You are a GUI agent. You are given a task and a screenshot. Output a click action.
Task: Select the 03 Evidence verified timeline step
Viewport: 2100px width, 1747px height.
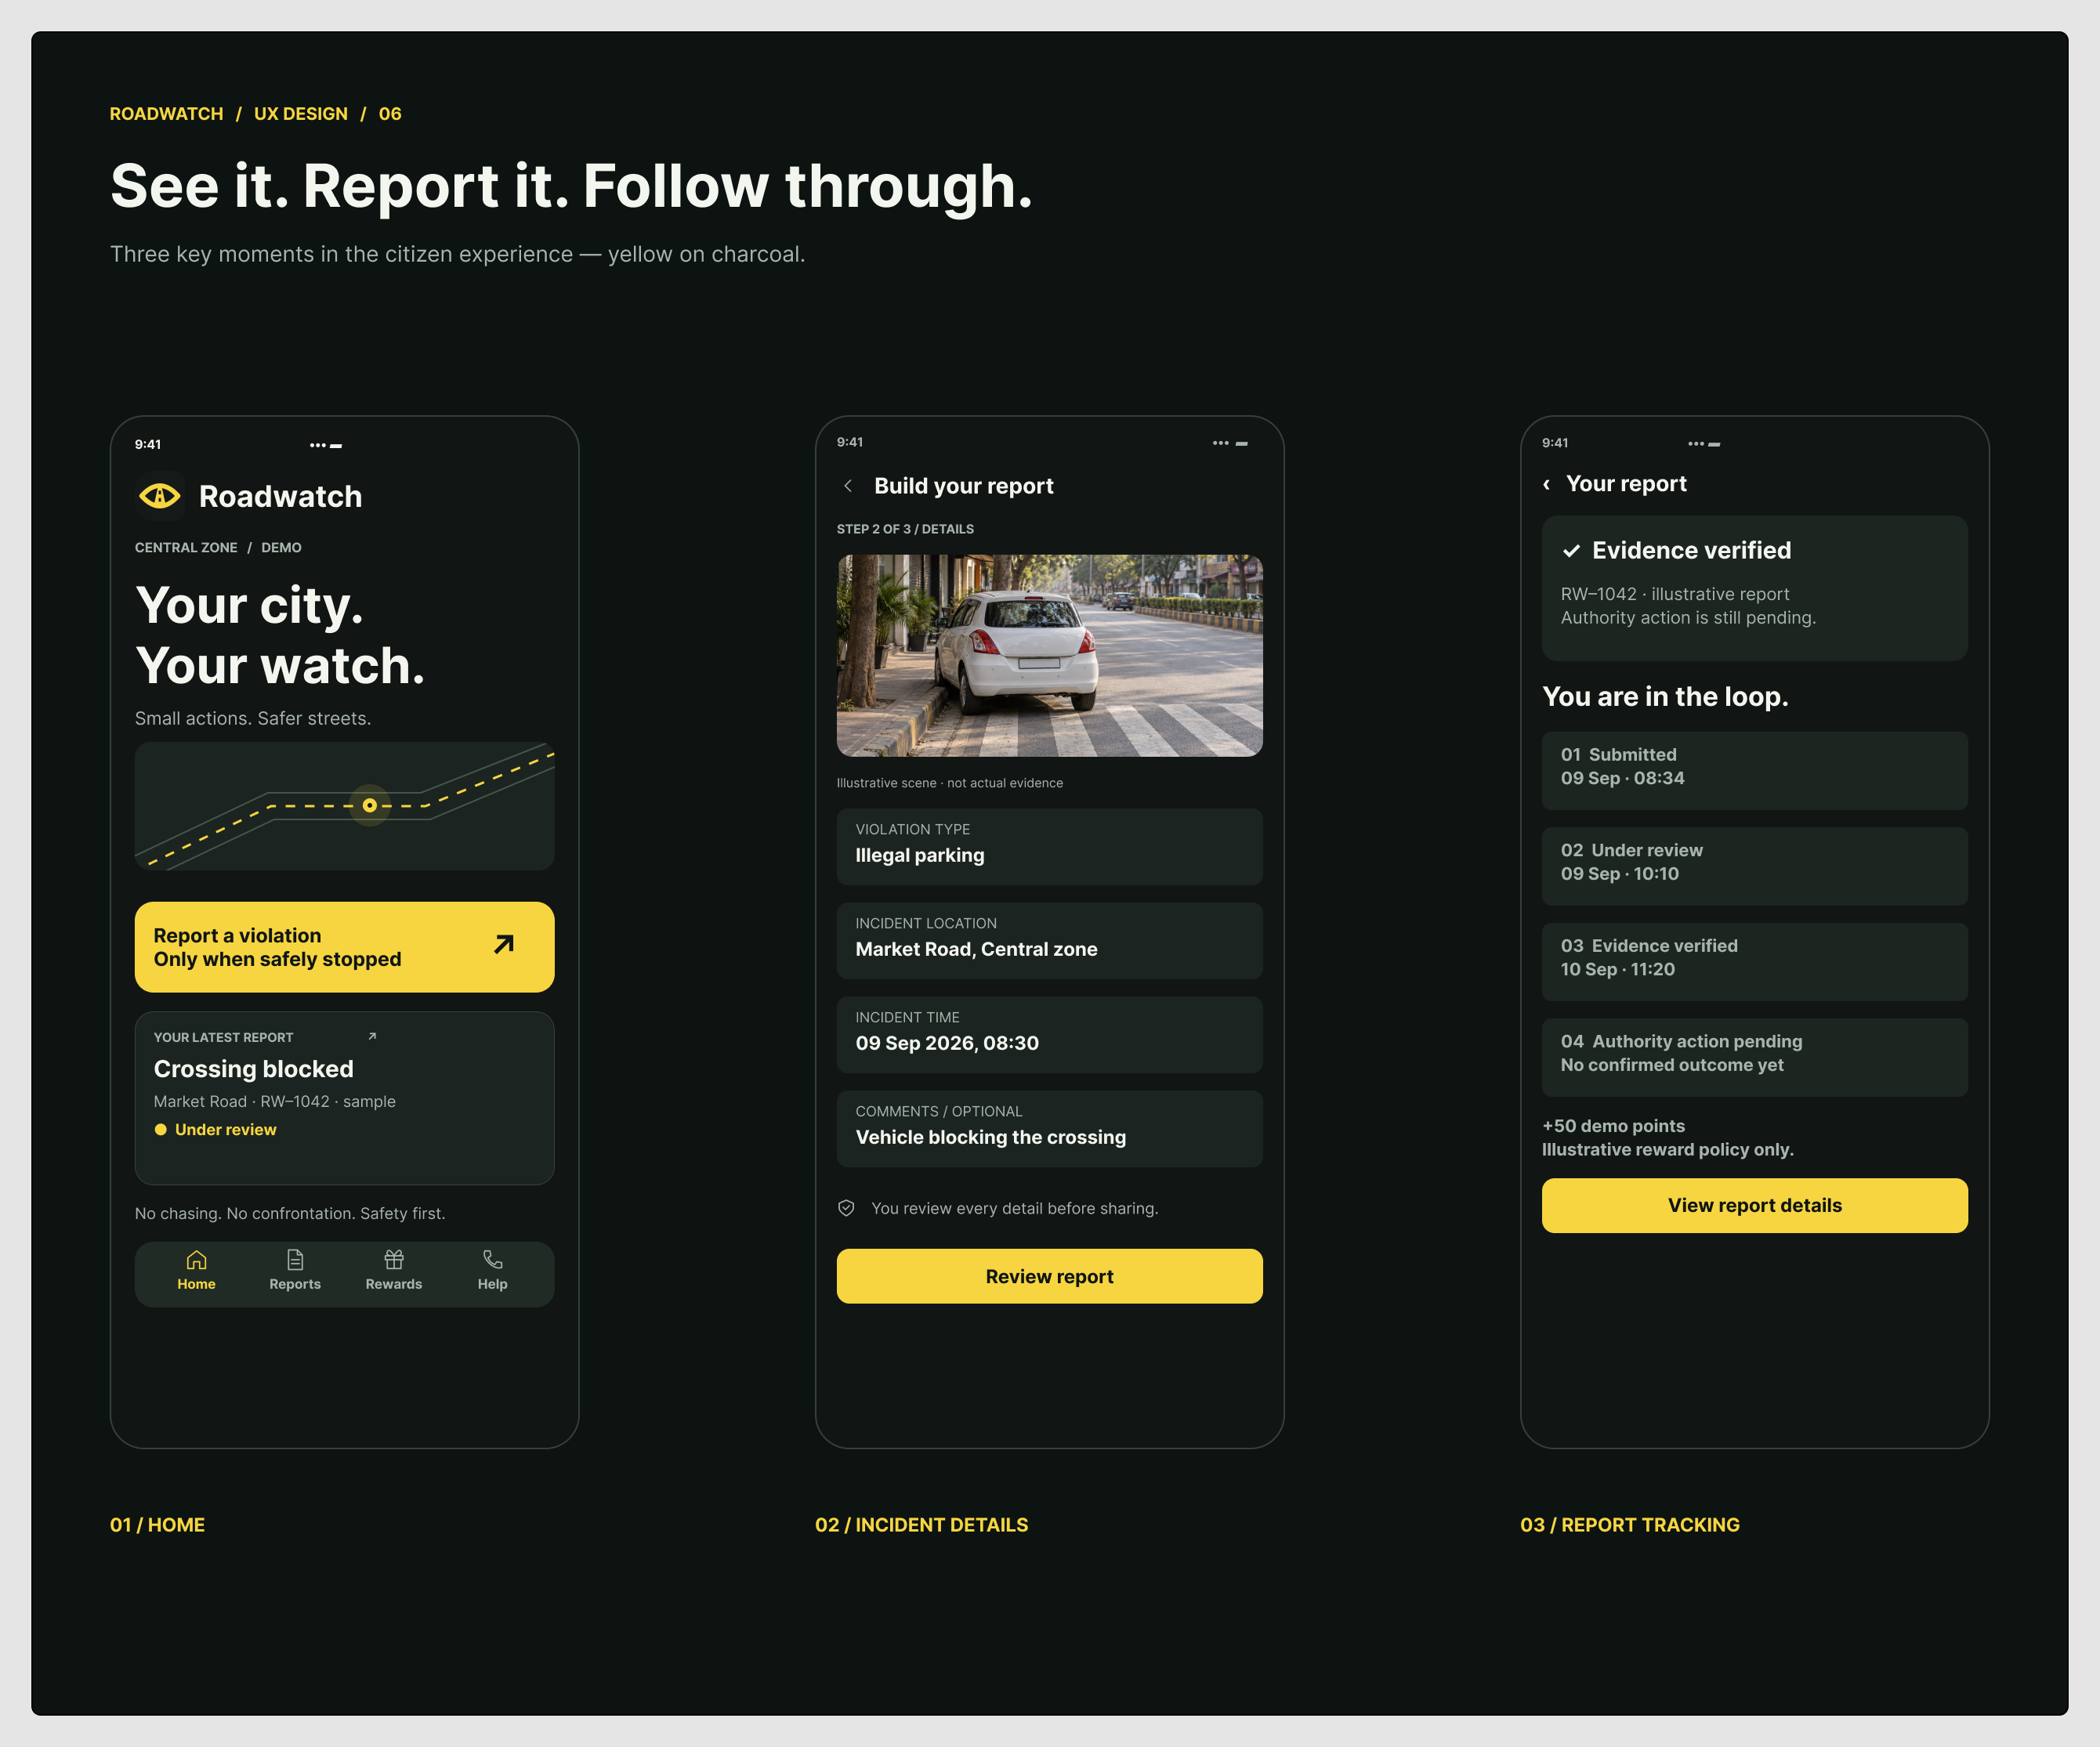[x=1754, y=962]
